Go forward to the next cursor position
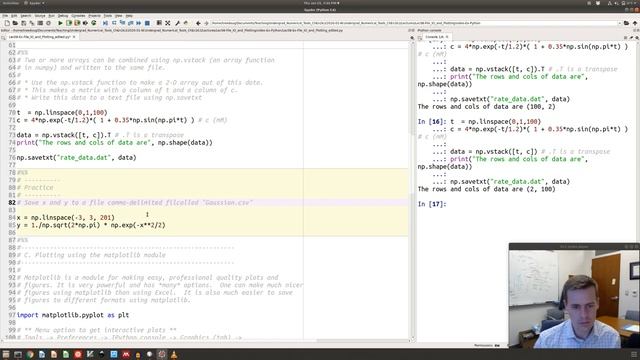Screen dimensions: 640x360 coord(206,23)
